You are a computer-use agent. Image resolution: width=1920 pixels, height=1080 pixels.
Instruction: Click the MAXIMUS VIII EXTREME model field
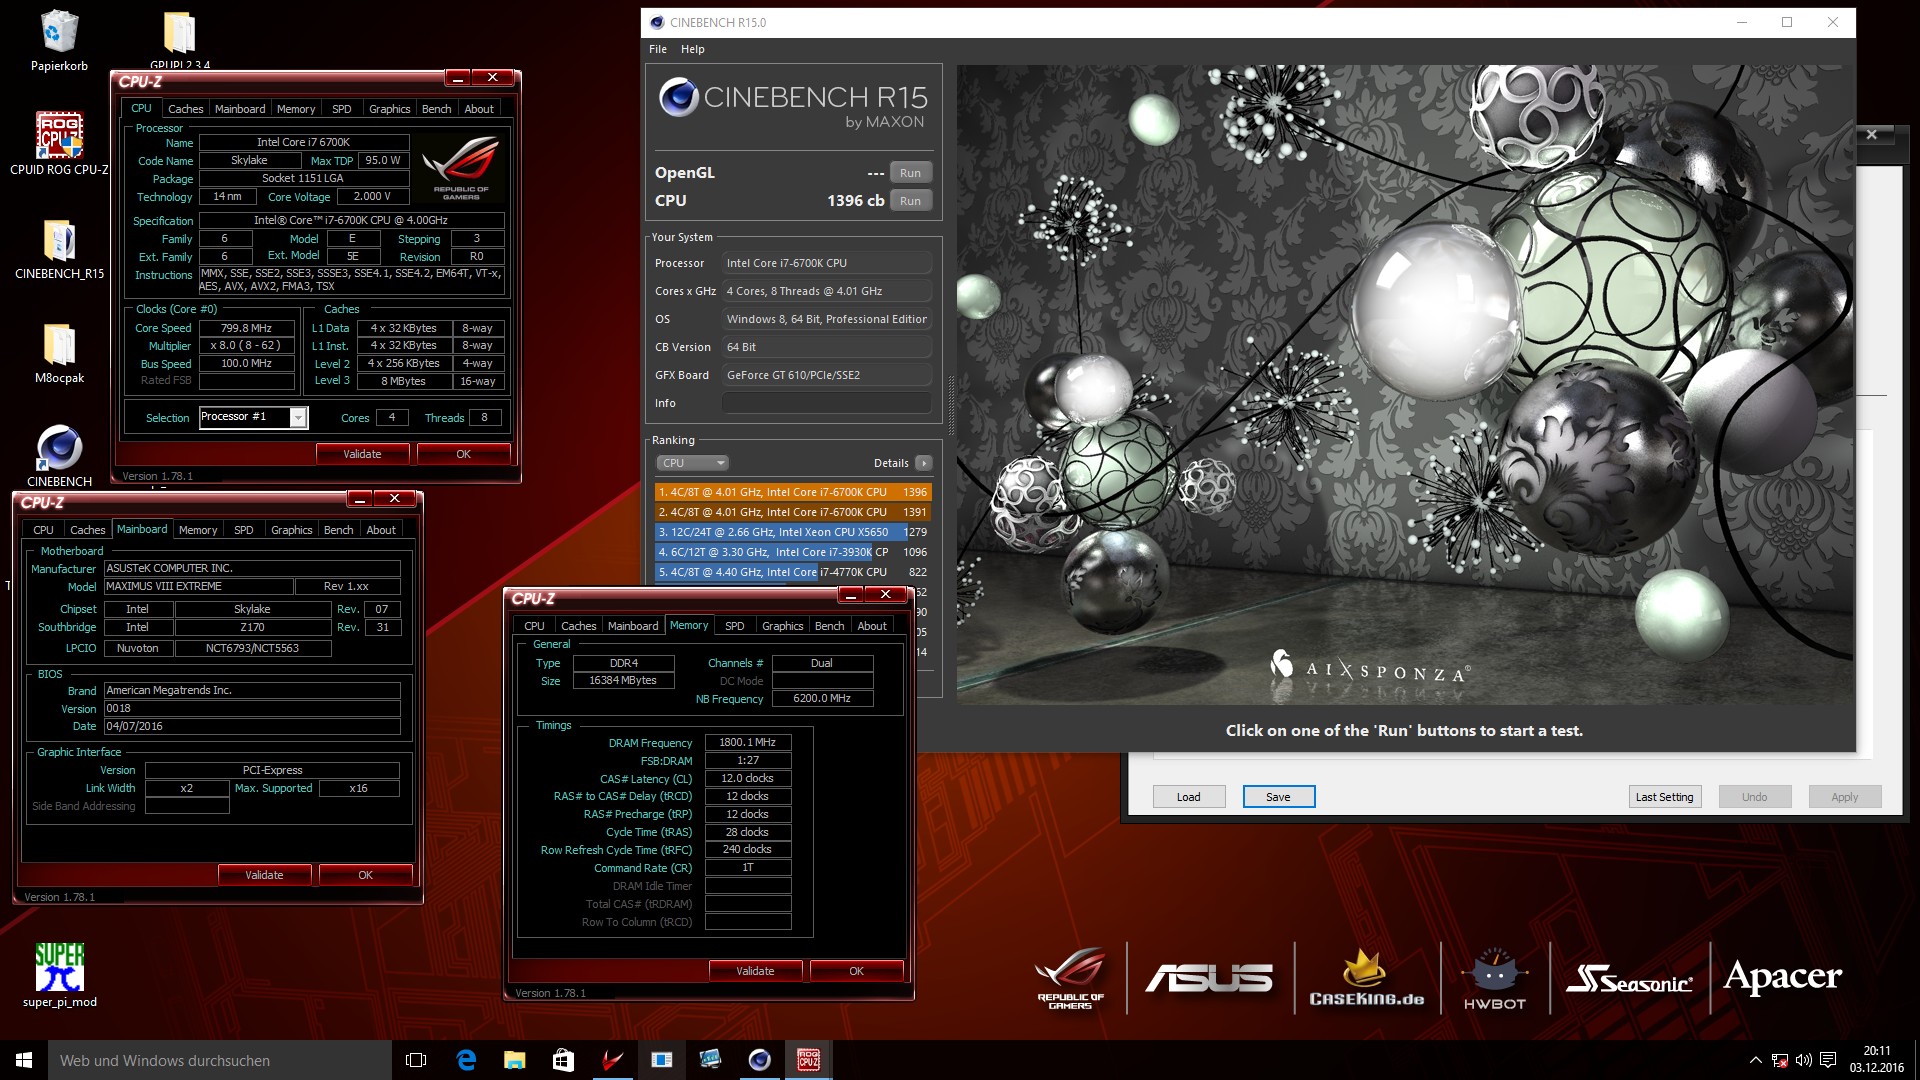(199, 587)
